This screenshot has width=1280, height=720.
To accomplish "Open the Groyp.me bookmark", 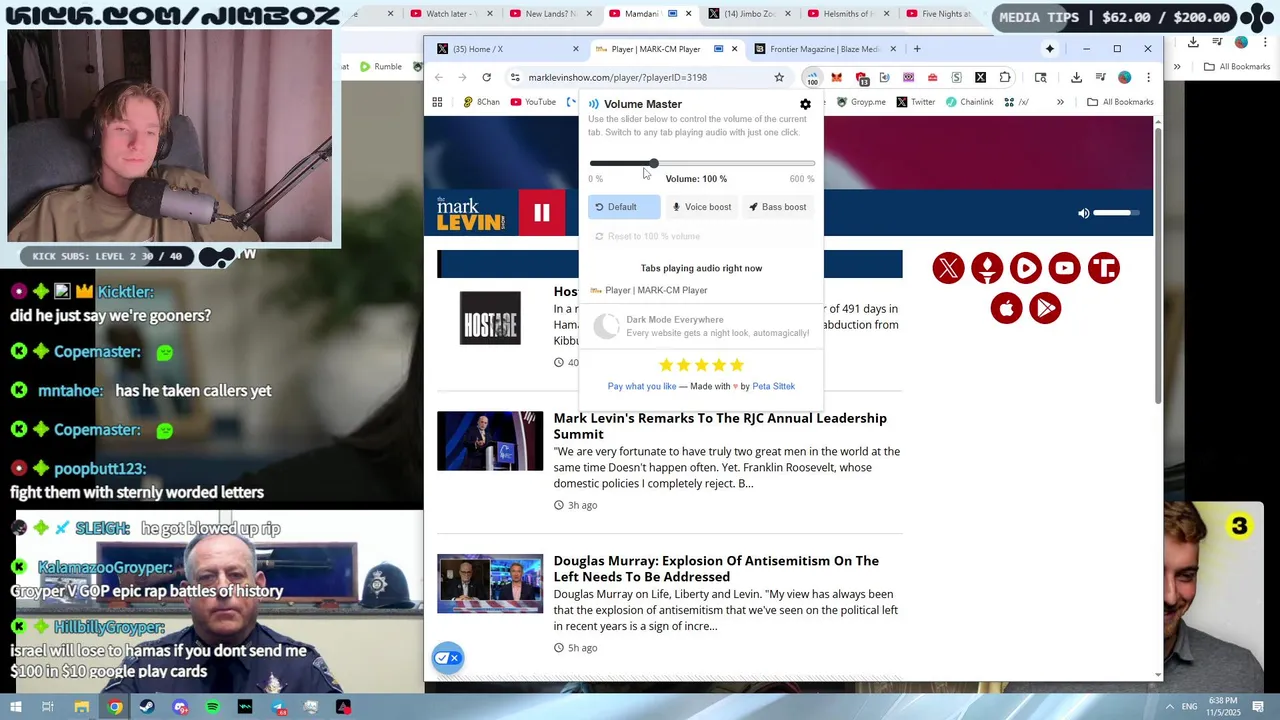I will tap(861, 102).
